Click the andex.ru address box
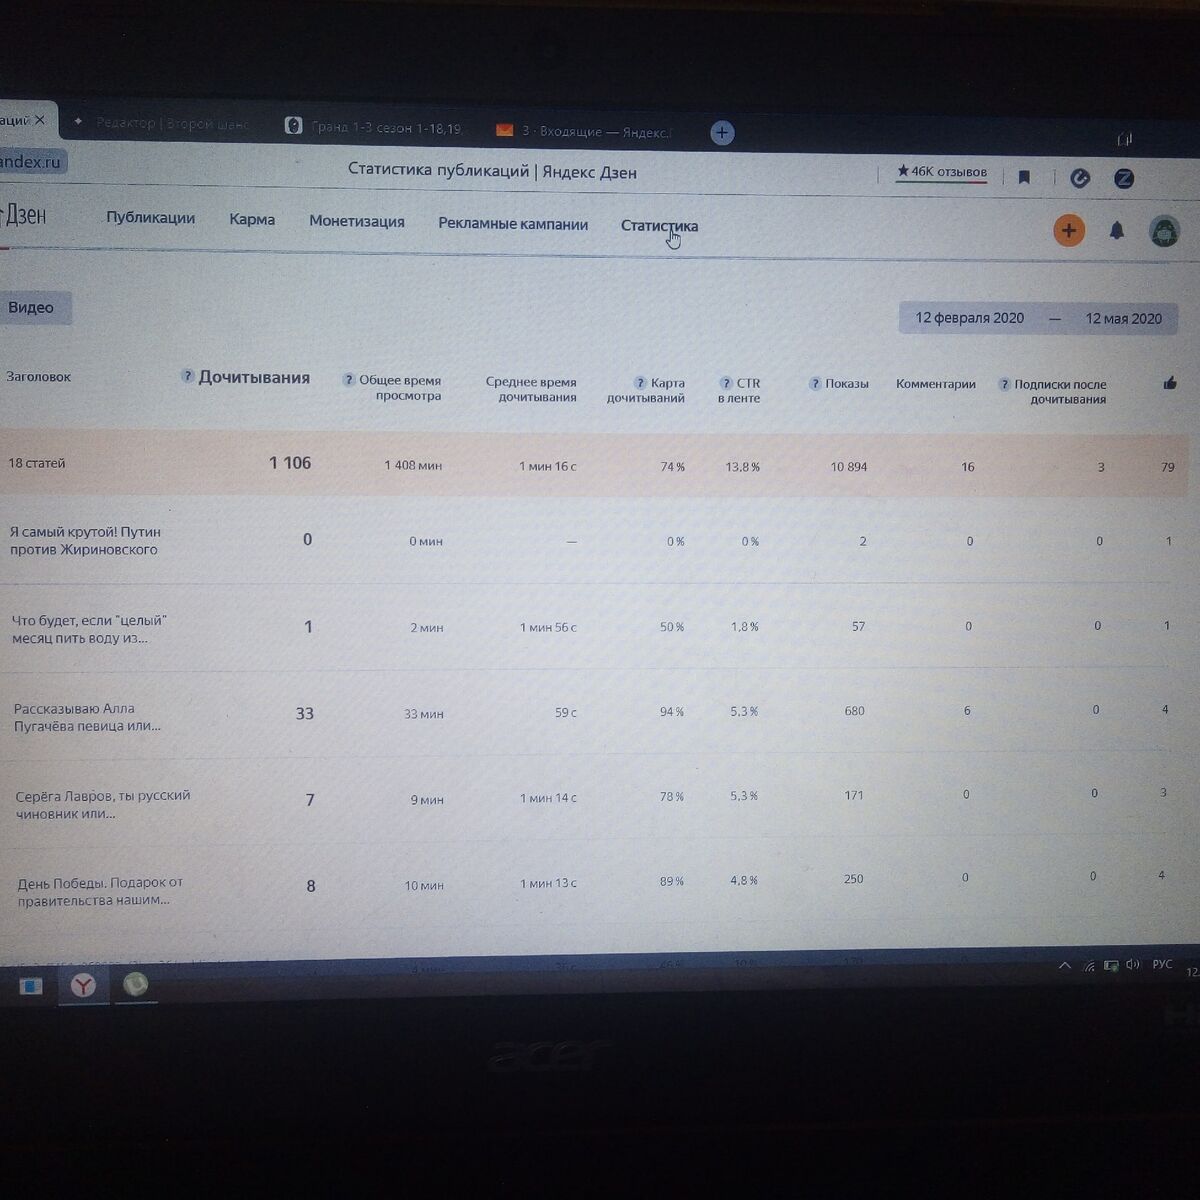The height and width of the screenshot is (1200, 1200). (x=32, y=161)
